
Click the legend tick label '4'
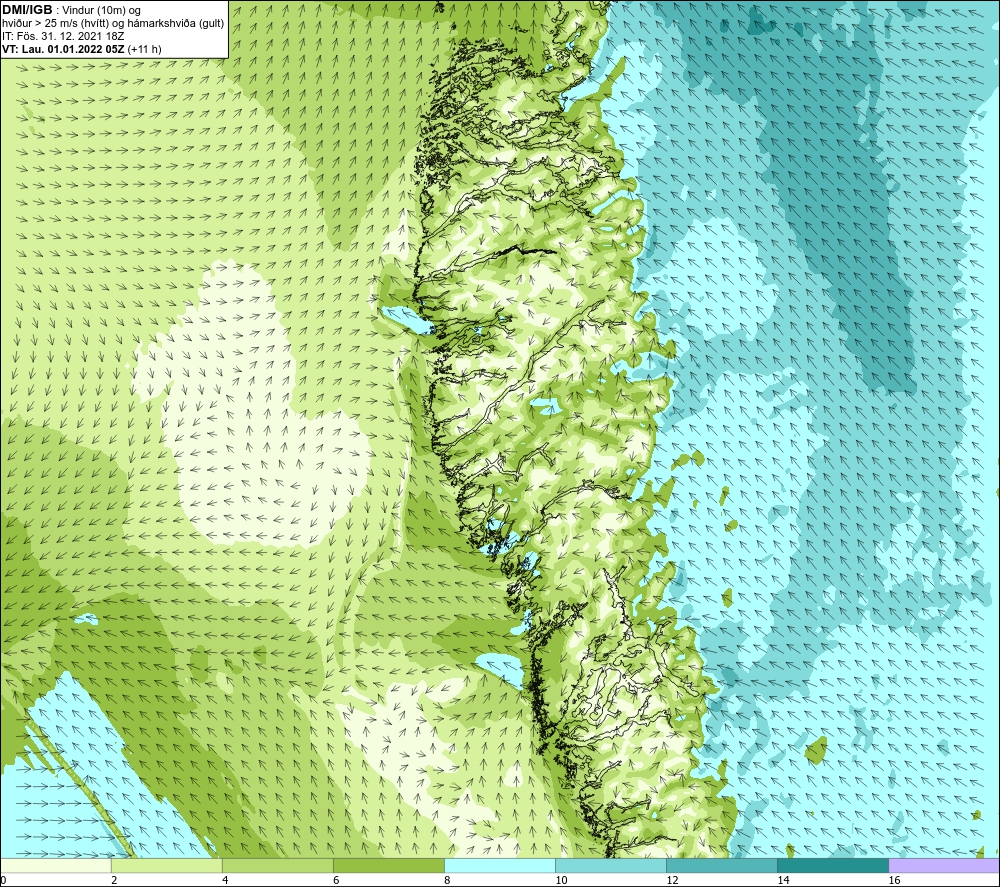pyautogui.click(x=225, y=880)
